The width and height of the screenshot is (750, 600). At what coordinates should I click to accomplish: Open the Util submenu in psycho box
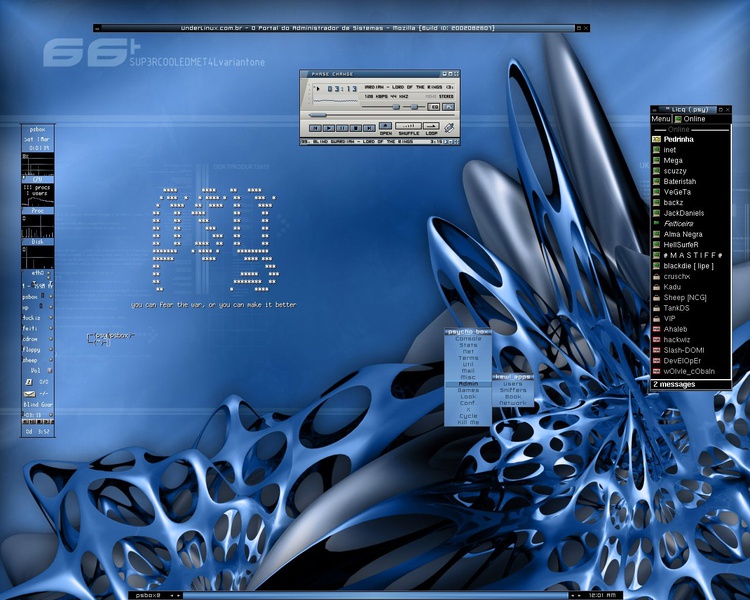[468, 364]
